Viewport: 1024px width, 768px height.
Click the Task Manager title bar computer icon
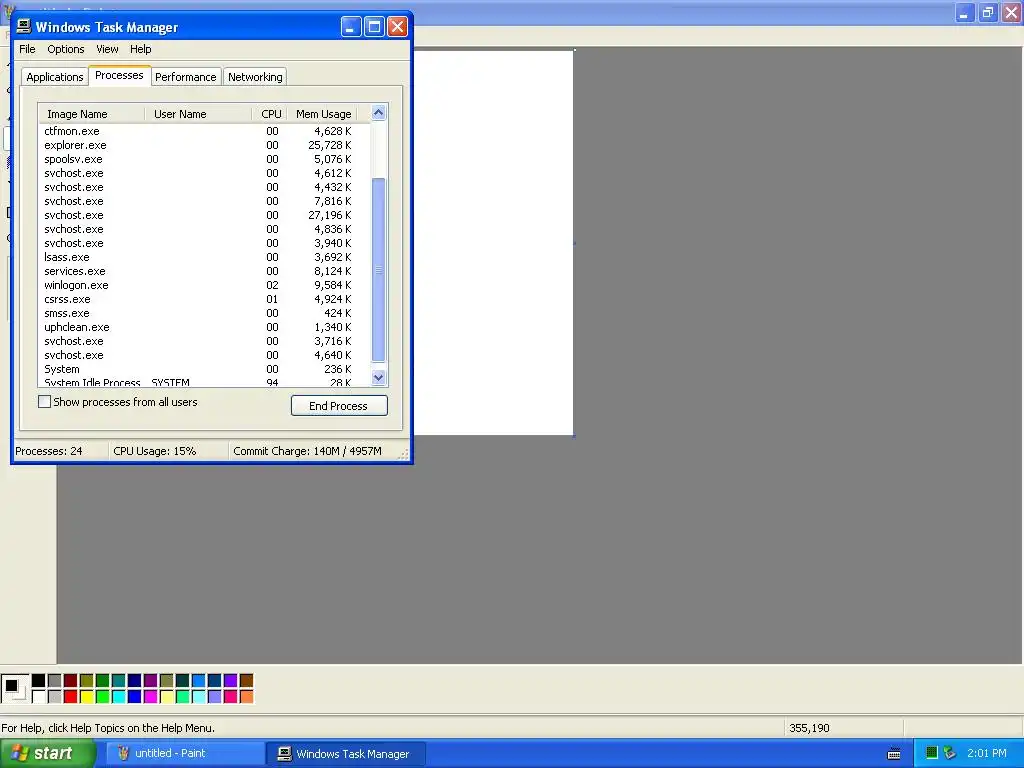pyautogui.click(x=24, y=26)
